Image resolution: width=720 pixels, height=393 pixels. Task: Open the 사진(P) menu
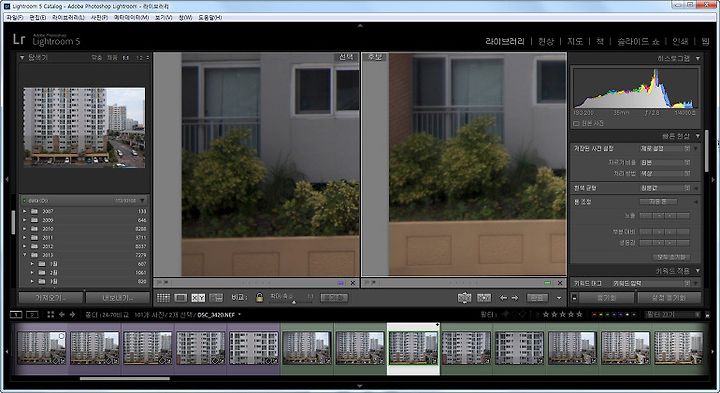point(99,17)
